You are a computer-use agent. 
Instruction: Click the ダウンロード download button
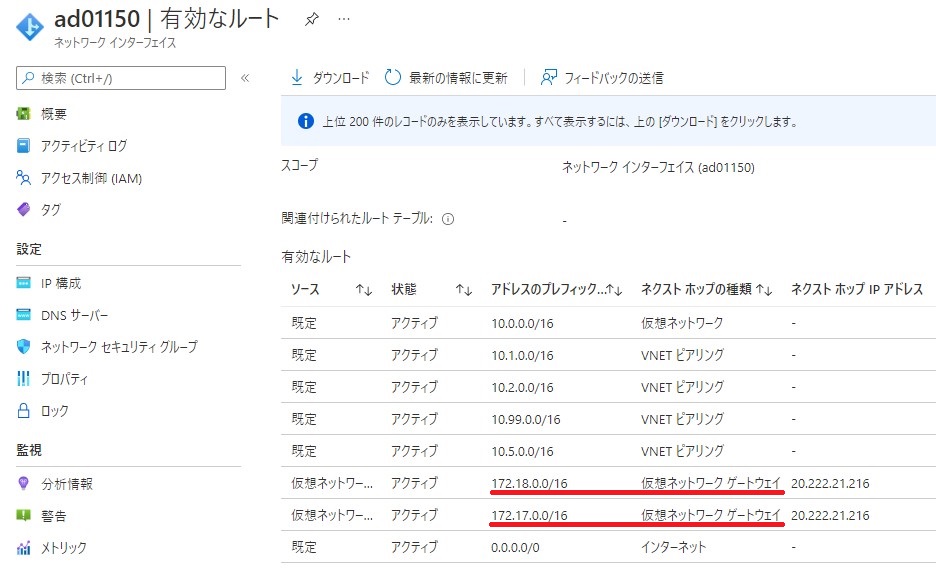330,78
